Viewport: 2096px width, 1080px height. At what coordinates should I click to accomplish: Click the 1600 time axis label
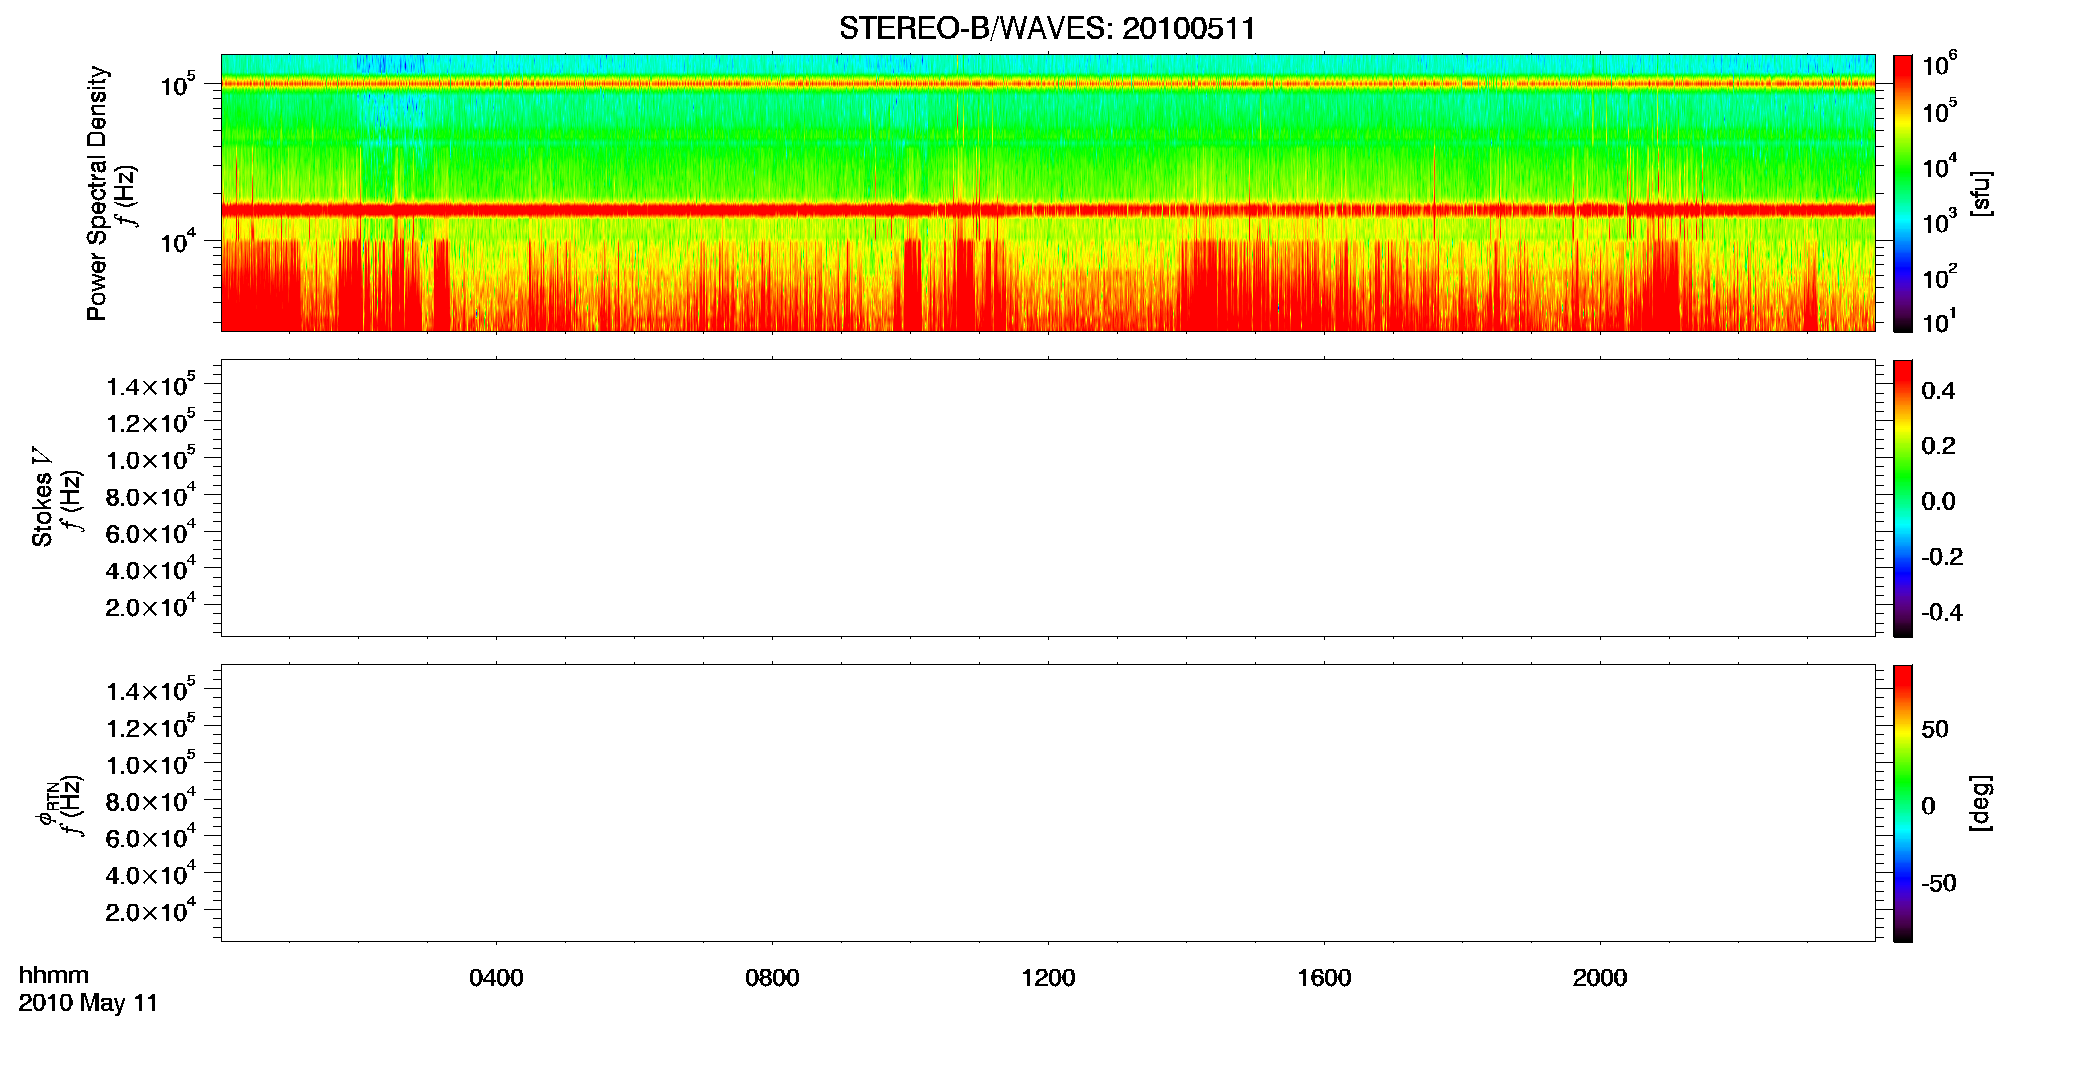pos(1324,978)
